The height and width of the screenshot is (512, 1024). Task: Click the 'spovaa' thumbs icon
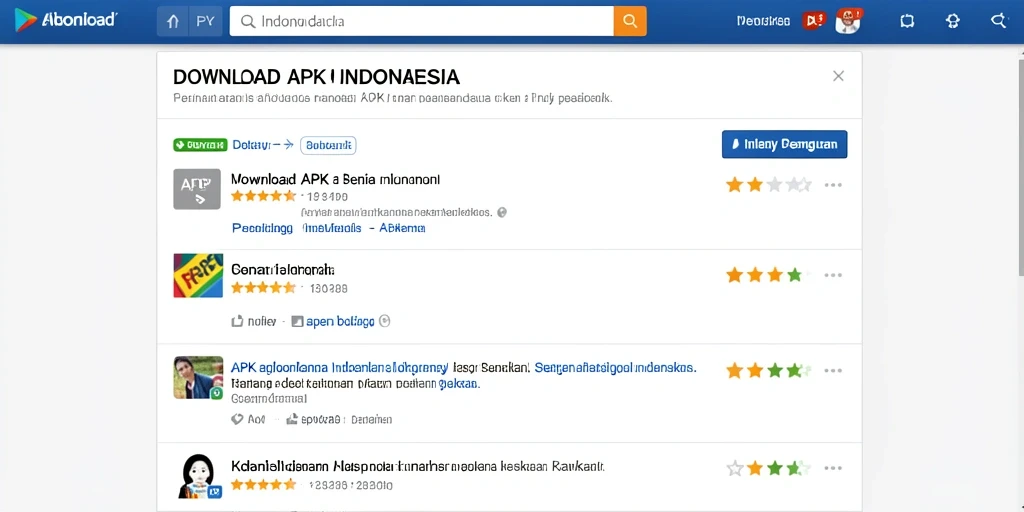pyautogui.click(x=292, y=419)
